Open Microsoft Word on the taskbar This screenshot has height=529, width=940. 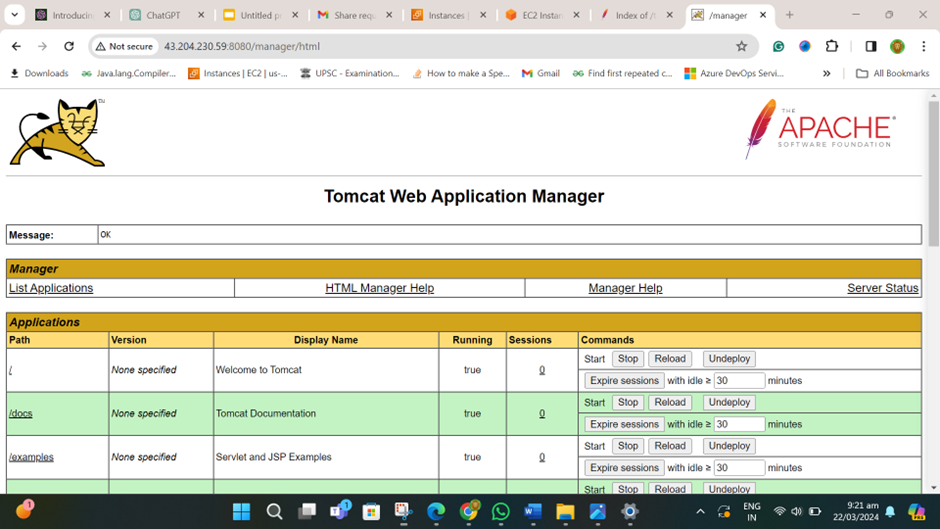pos(532,512)
